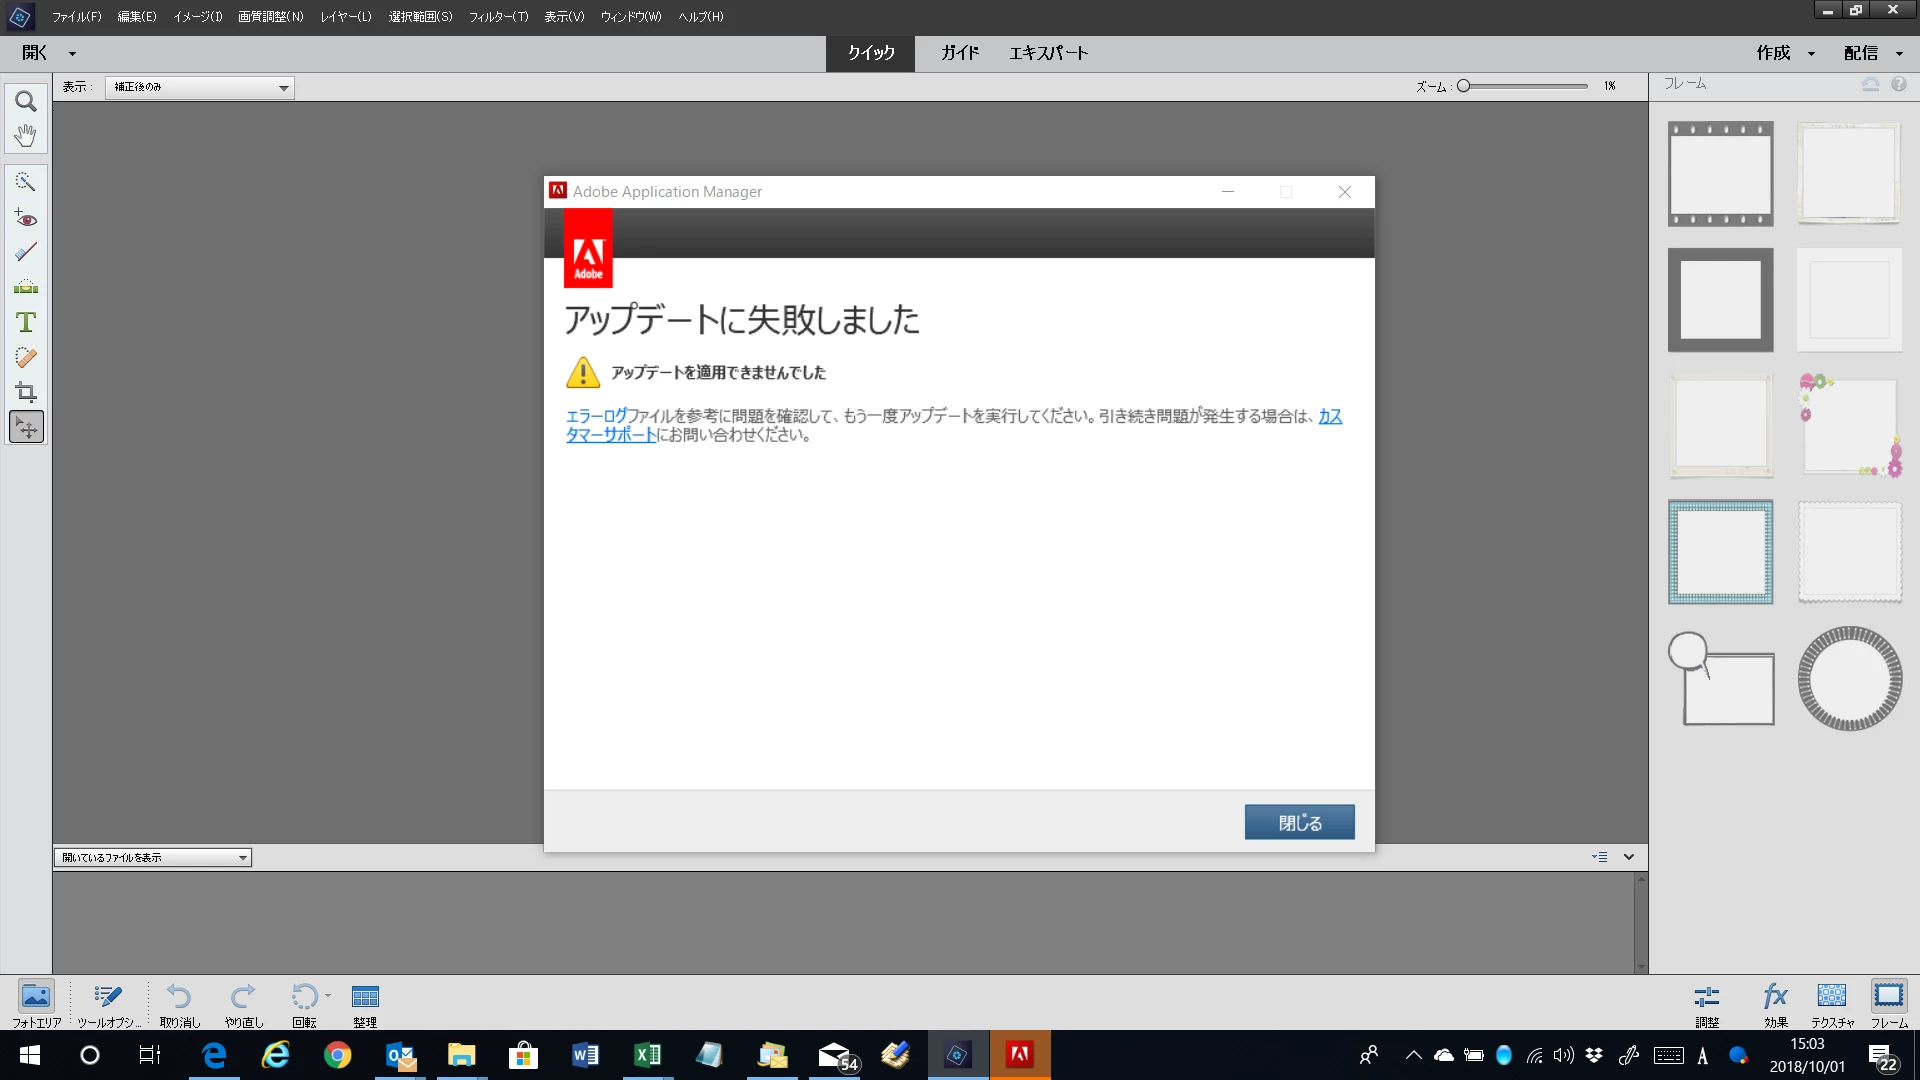
Task: Expand the Create (作成) dropdown
Action: click(x=1785, y=53)
